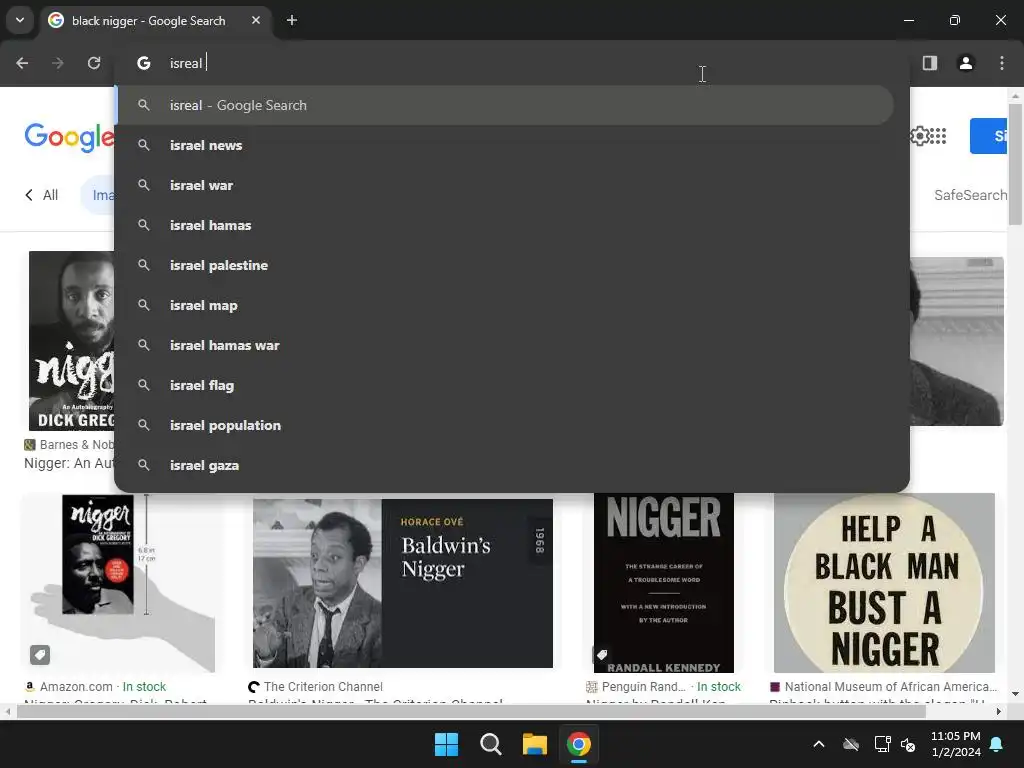The image size is (1024, 768).
Task: Close the Google Search browser tab
Action: [x=256, y=20]
